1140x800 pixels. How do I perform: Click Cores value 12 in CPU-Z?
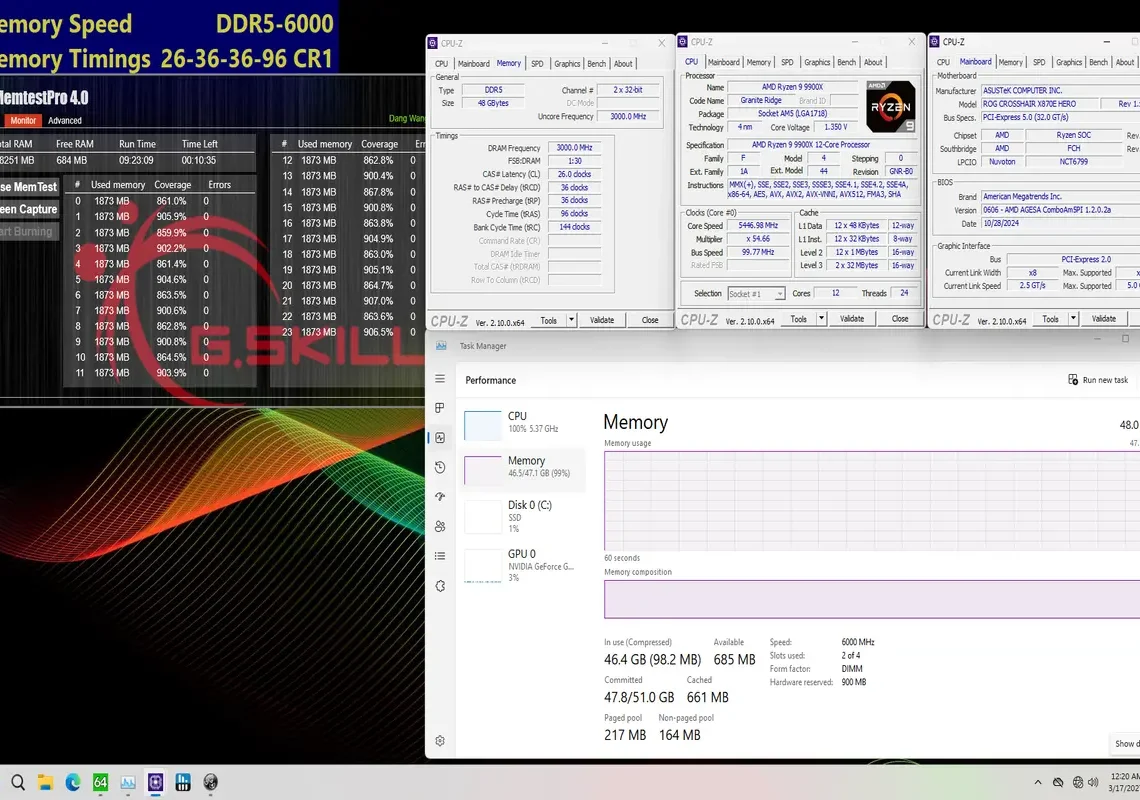pyautogui.click(x=835, y=293)
